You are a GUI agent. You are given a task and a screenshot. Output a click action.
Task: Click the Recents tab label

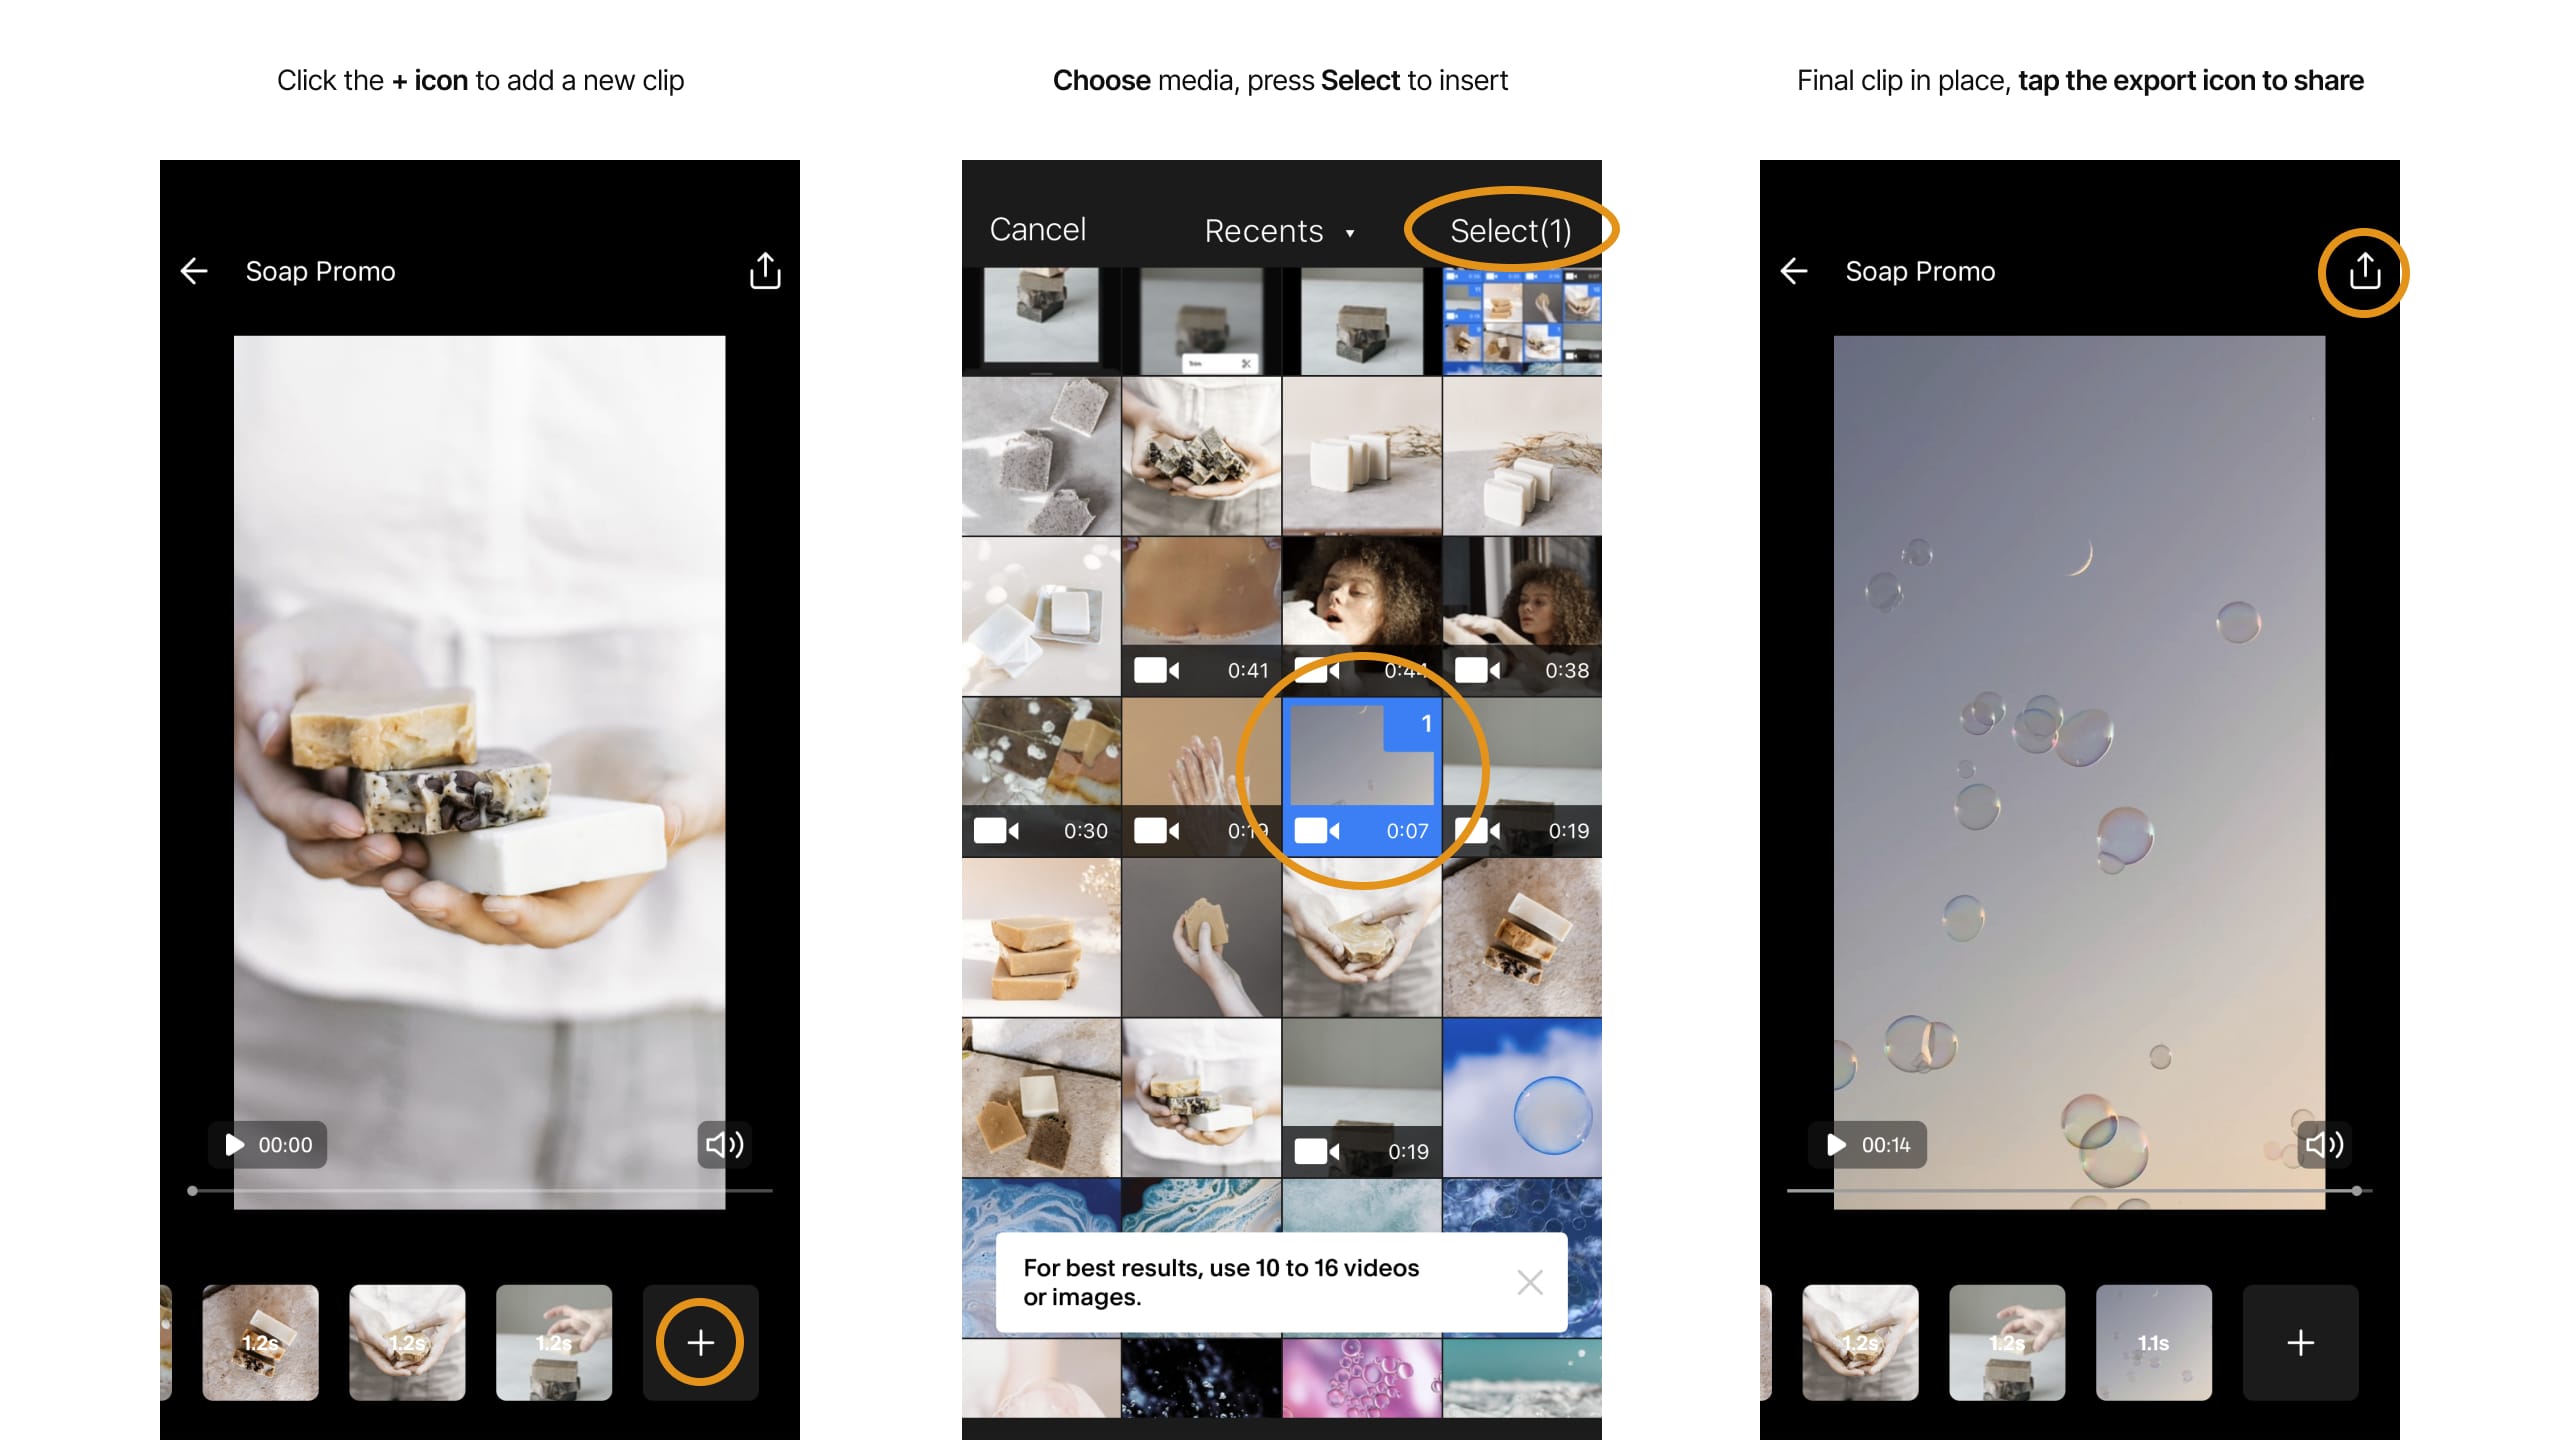[1262, 229]
